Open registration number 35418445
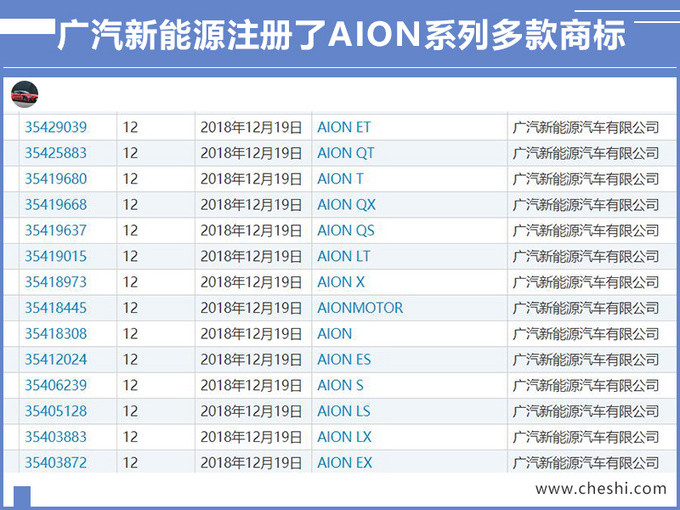680x510 pixels. pyautogui.click(x=56, y=308)
